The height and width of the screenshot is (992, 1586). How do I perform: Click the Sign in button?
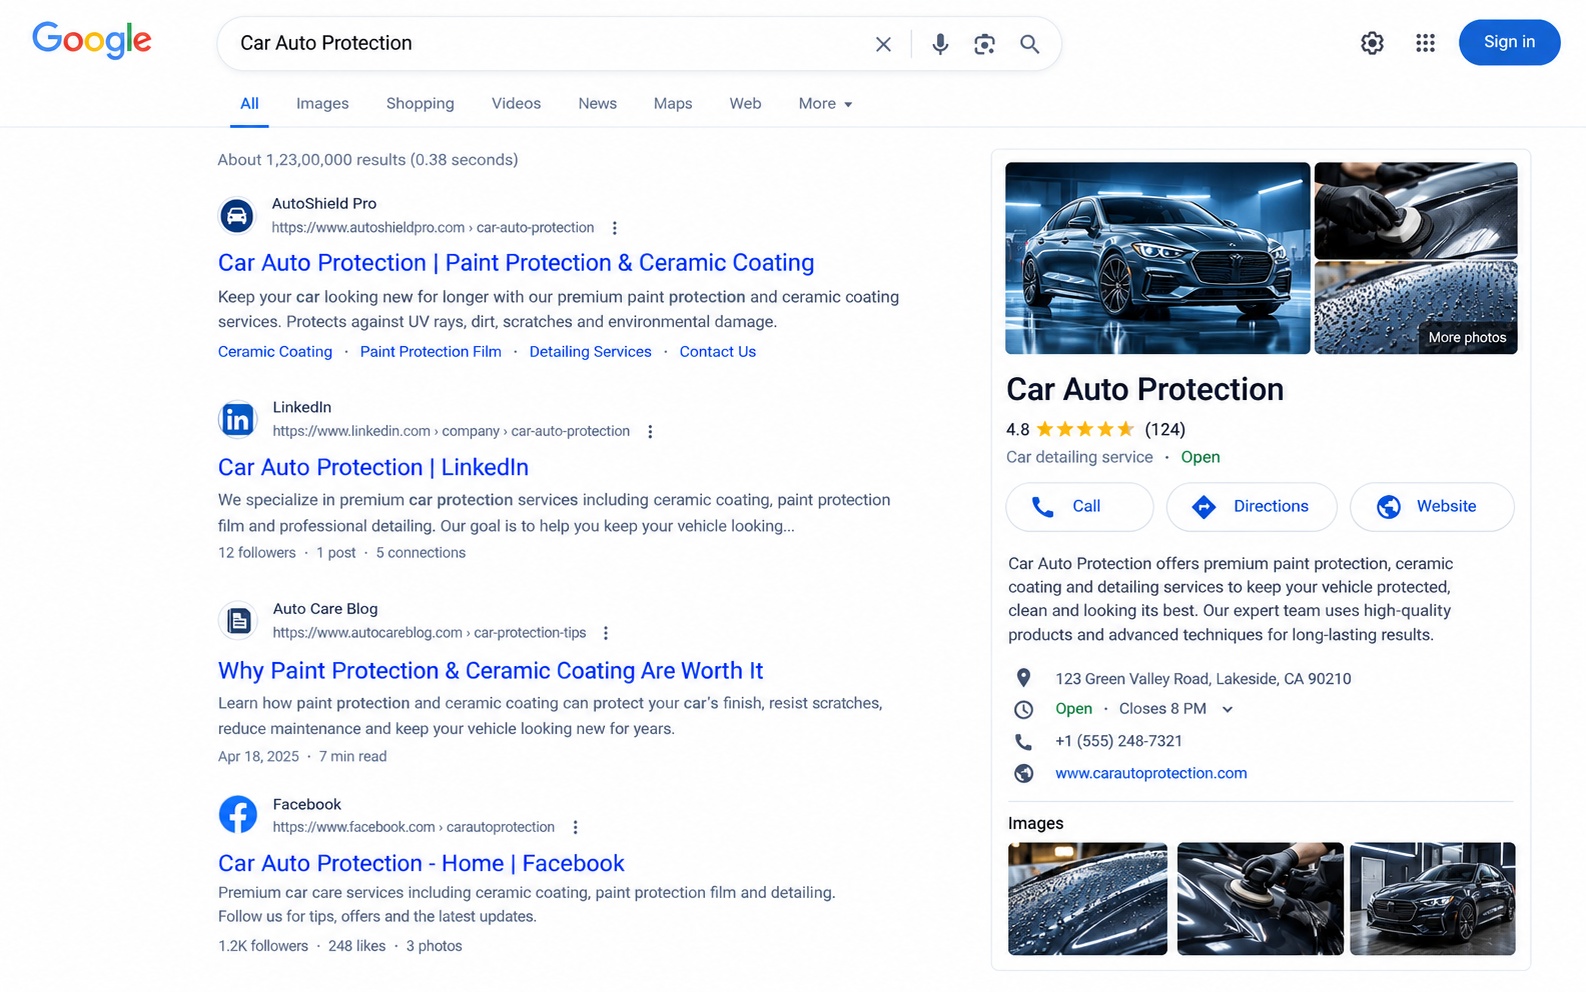click(x=1509, y=42)
